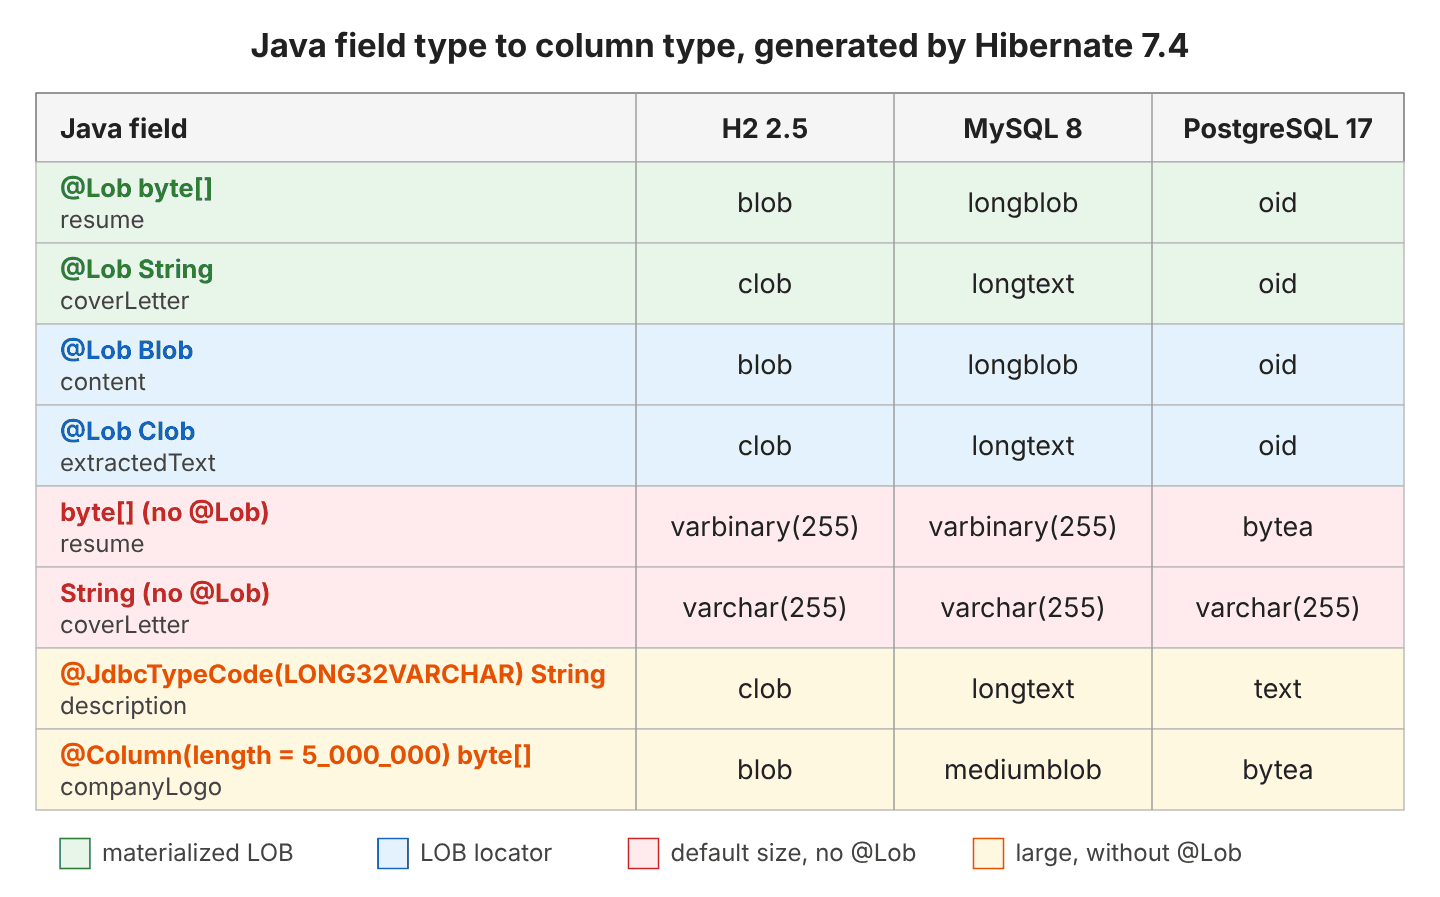Select the 'H2 2.5' column header

(x=765, y=129)
